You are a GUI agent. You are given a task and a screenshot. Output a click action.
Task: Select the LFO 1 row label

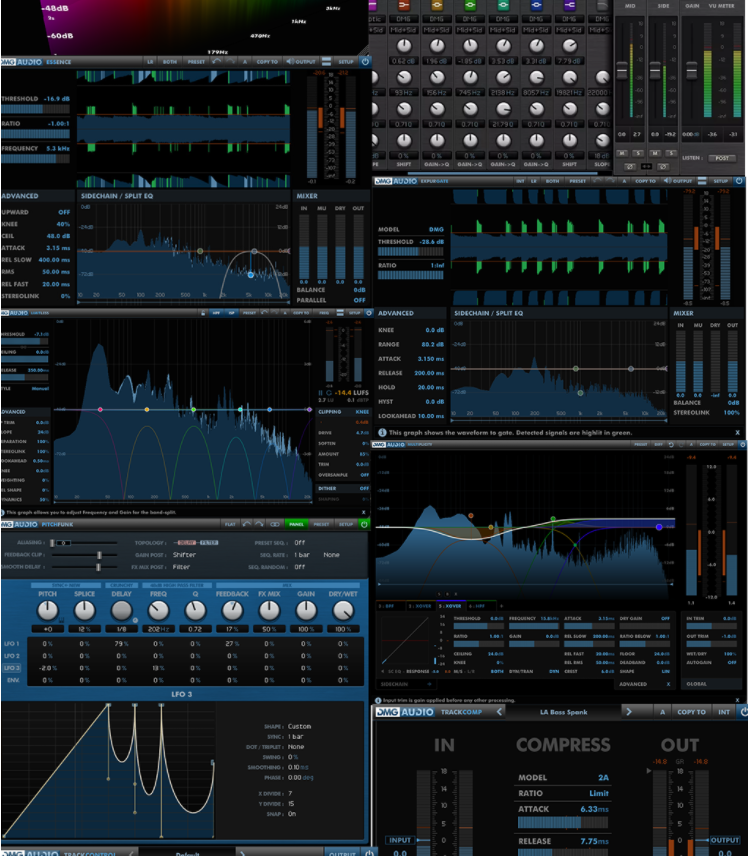coord(11,644)
